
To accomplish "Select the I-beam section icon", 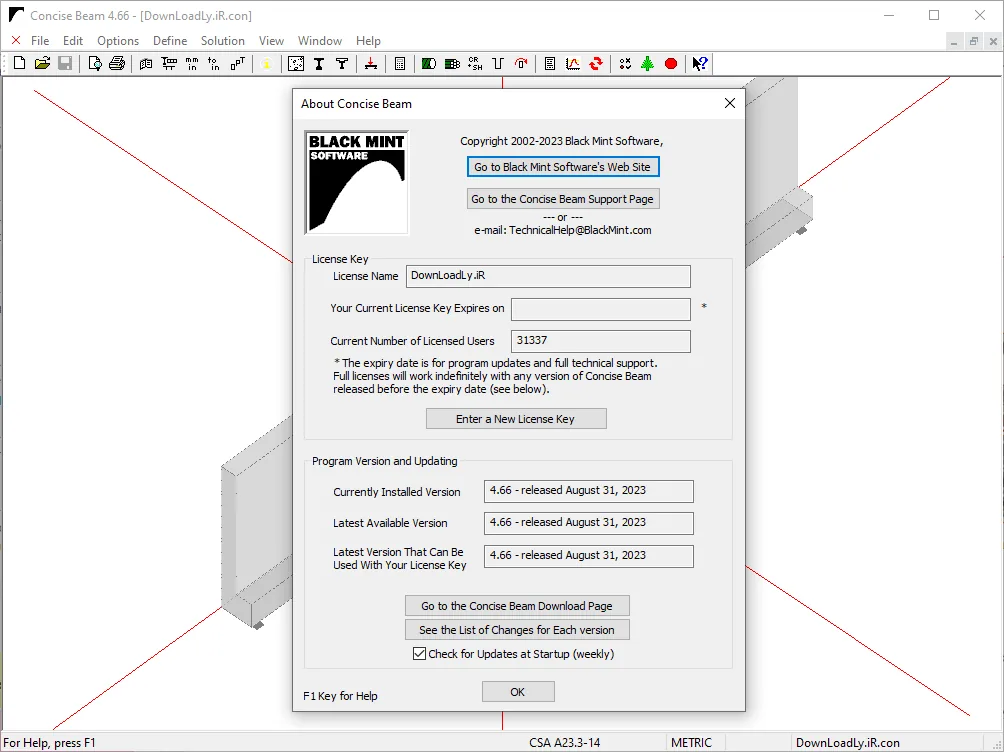I will 319,63.
